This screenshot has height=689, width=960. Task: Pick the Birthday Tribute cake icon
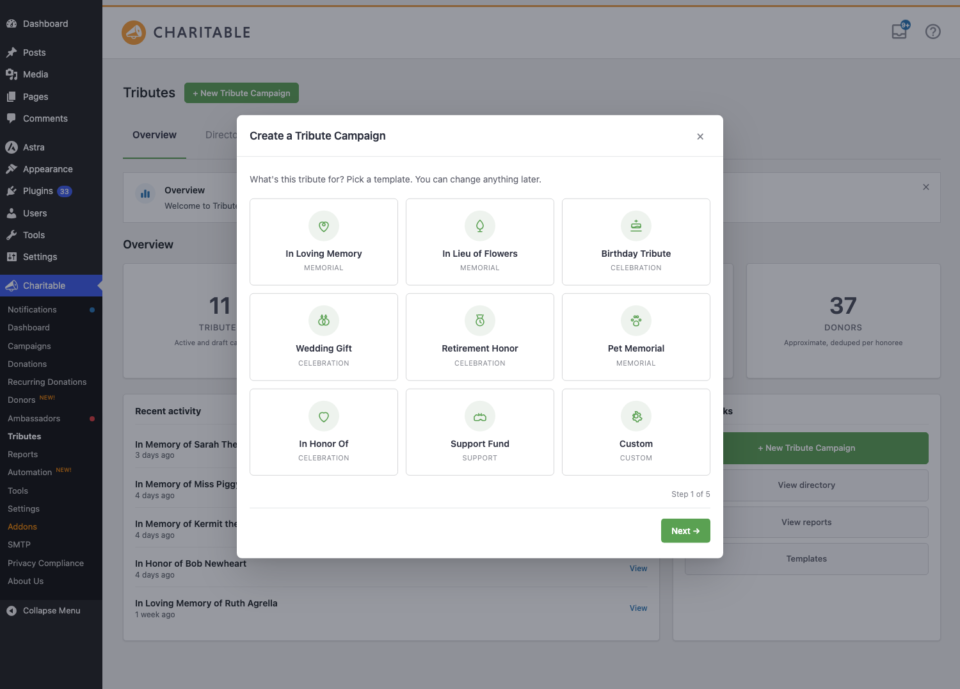point(636,226)
